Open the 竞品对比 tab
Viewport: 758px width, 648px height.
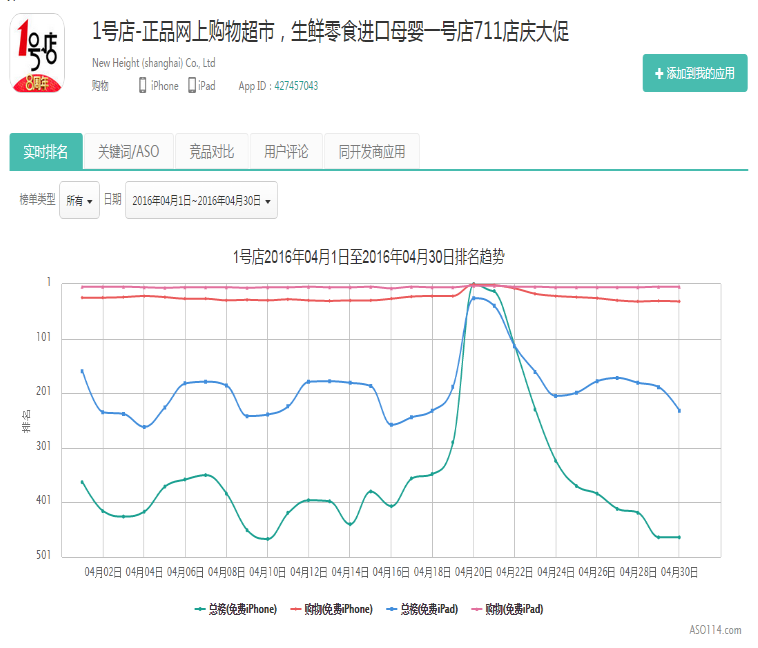(x=212, y=151)
